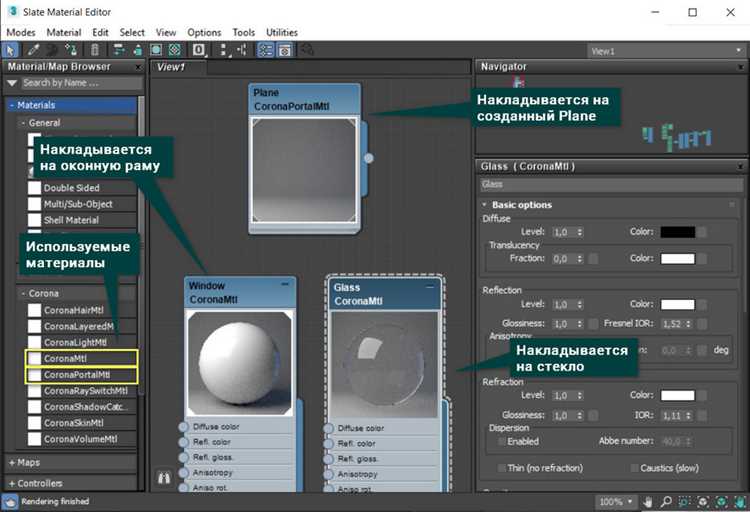Open the View1 dropdown in toolbar

coord(665,51)
